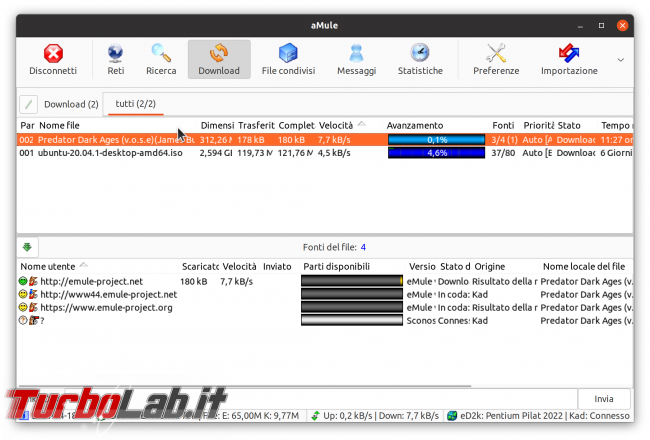Click the 0,1% progress bar
The width and height of the screenshot is (650, 440).
click(x=436, y=140)
